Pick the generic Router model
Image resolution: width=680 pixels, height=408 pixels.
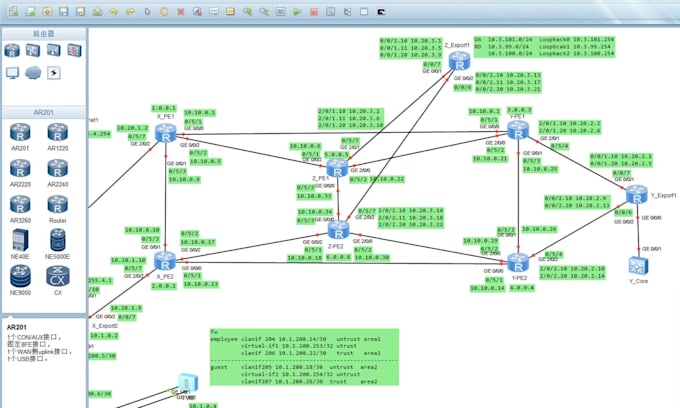[x=58, y=209]
